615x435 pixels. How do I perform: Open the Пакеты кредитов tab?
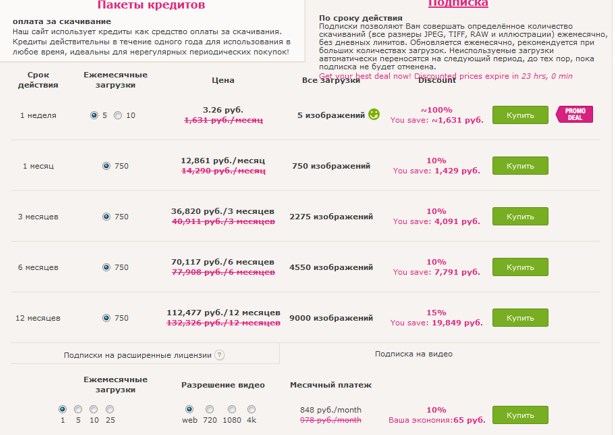click(151, 5)
